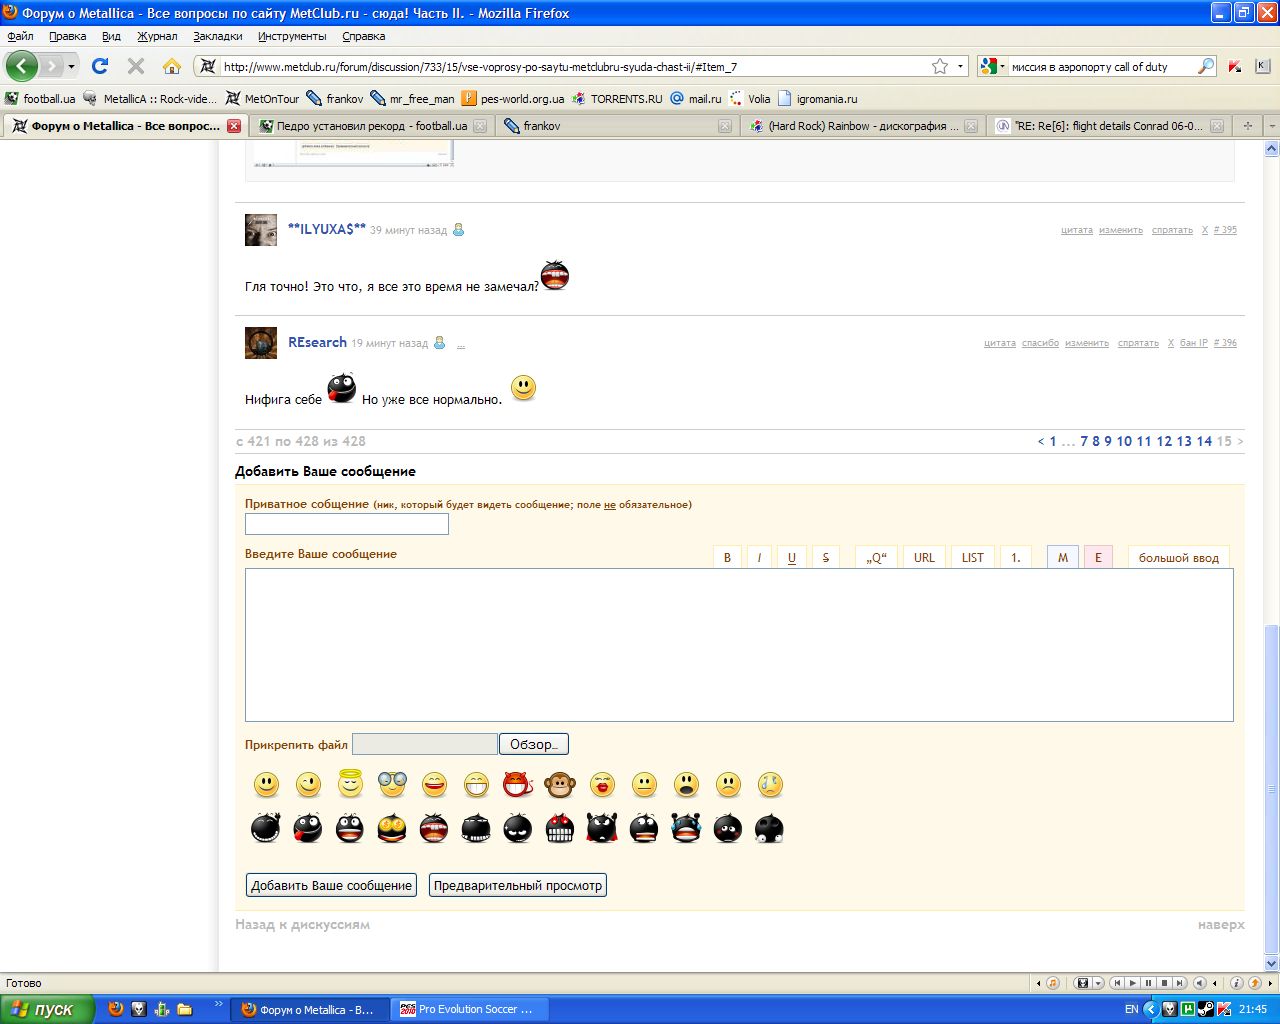Insert the angel halo smiley

pos(350,785)
